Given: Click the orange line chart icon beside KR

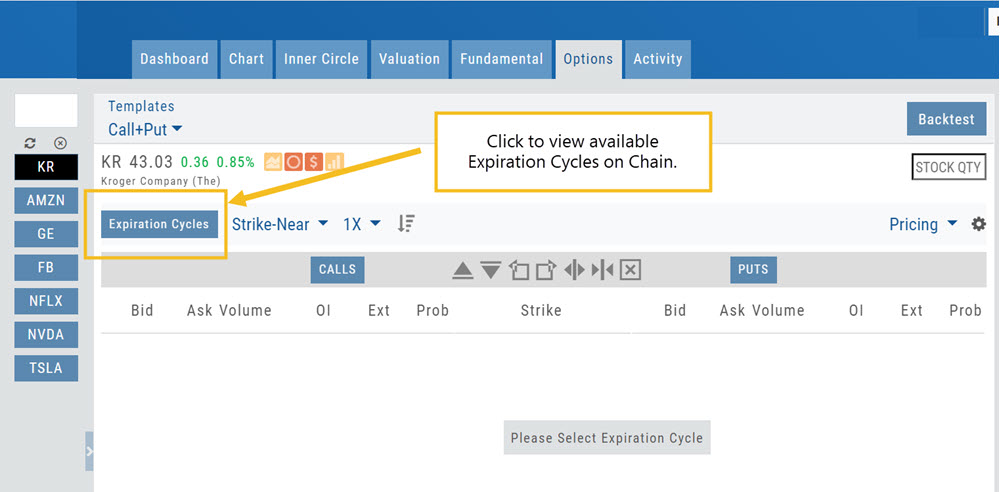Looking at the screenshot, I should pos(273,161).
